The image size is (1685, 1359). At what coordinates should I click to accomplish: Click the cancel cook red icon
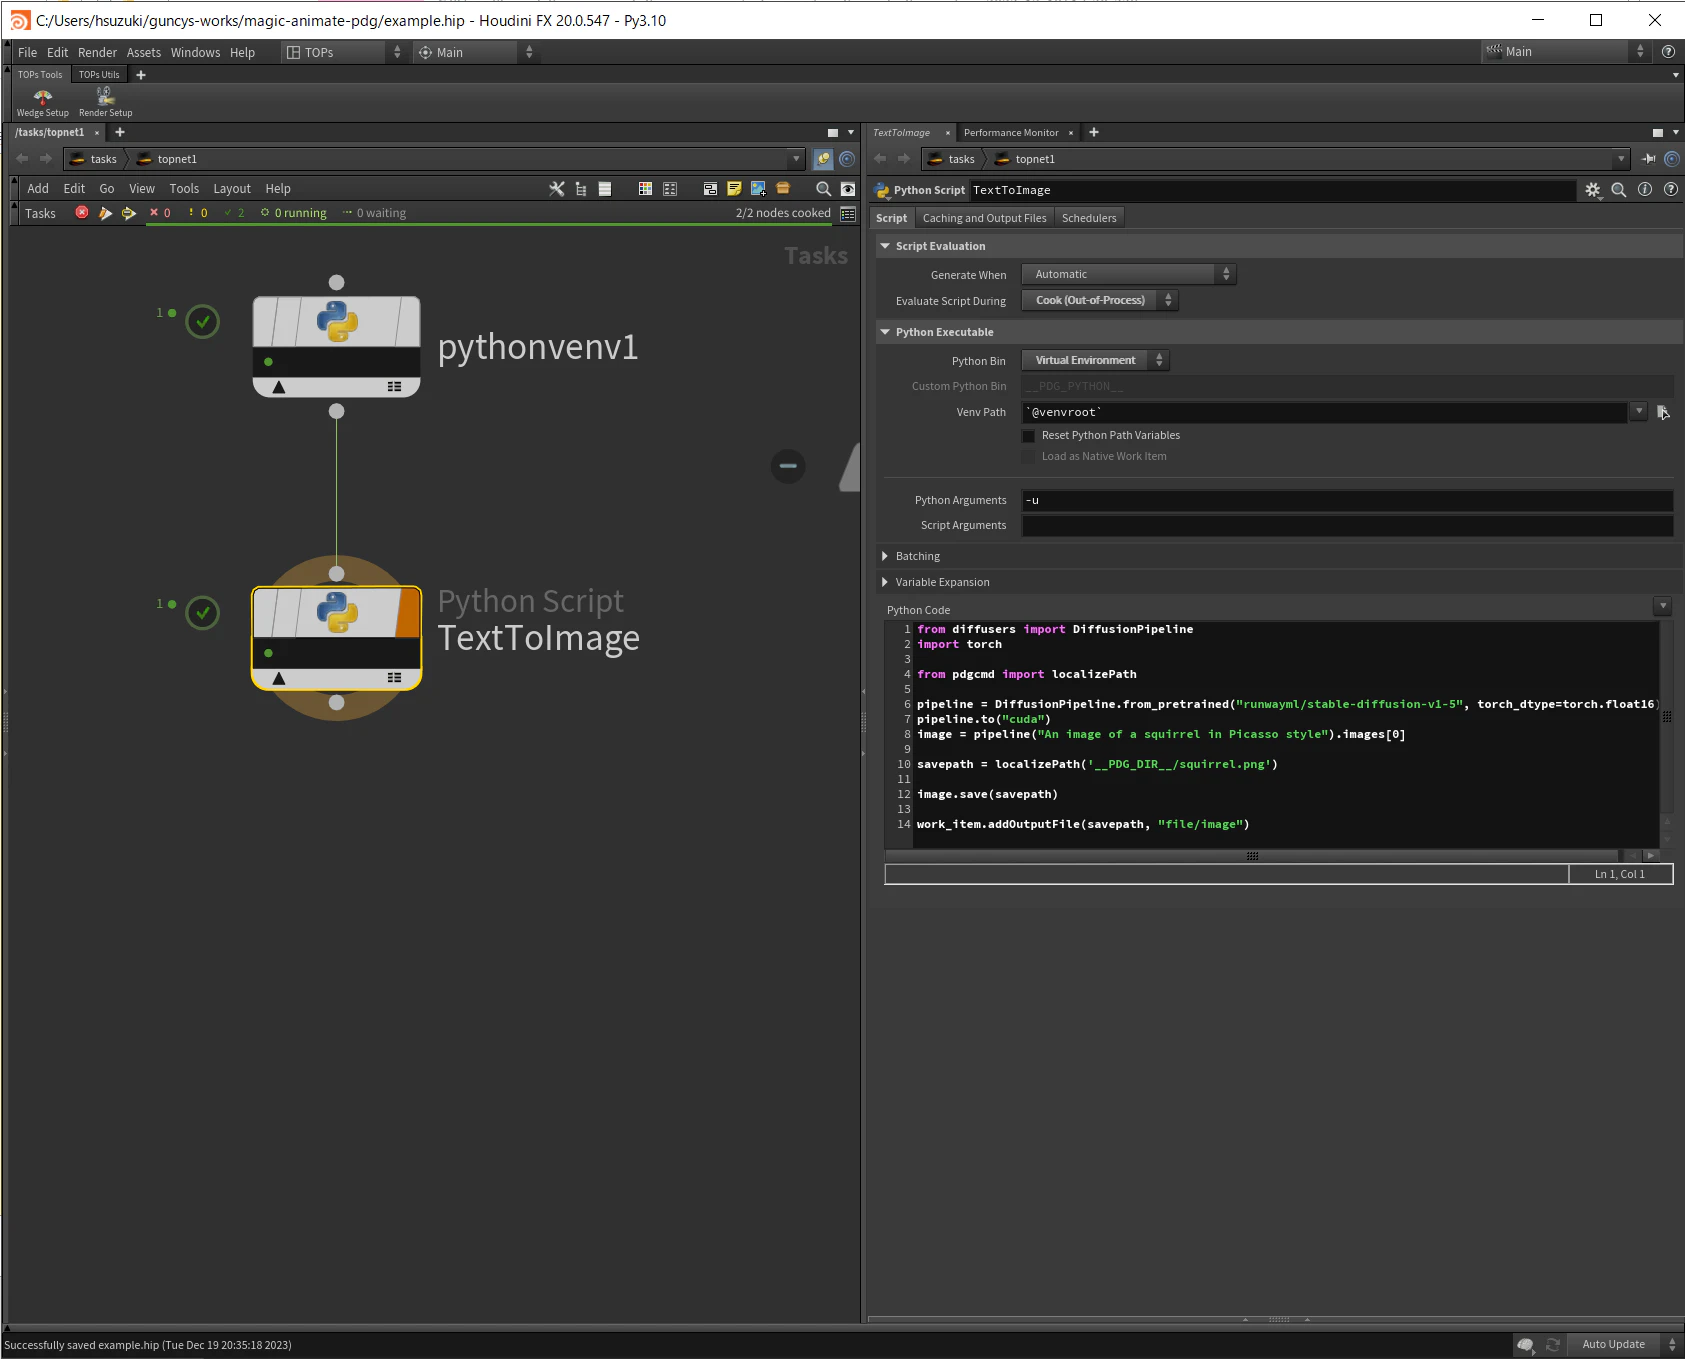[x=82, y=213]
